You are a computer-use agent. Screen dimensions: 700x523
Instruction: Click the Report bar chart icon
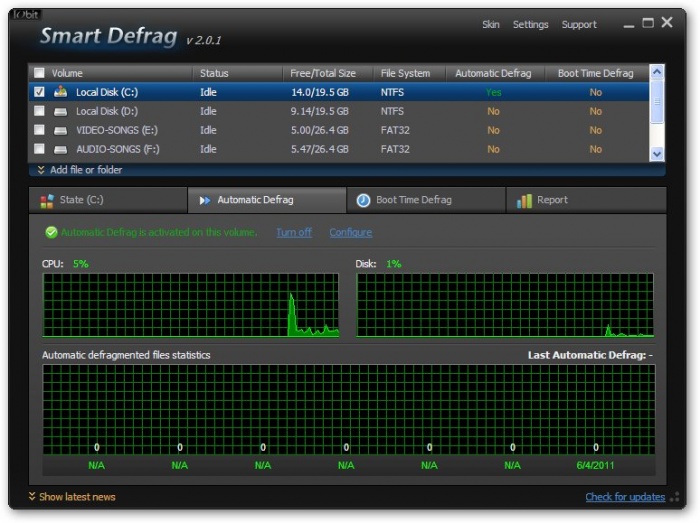point(524,201)
